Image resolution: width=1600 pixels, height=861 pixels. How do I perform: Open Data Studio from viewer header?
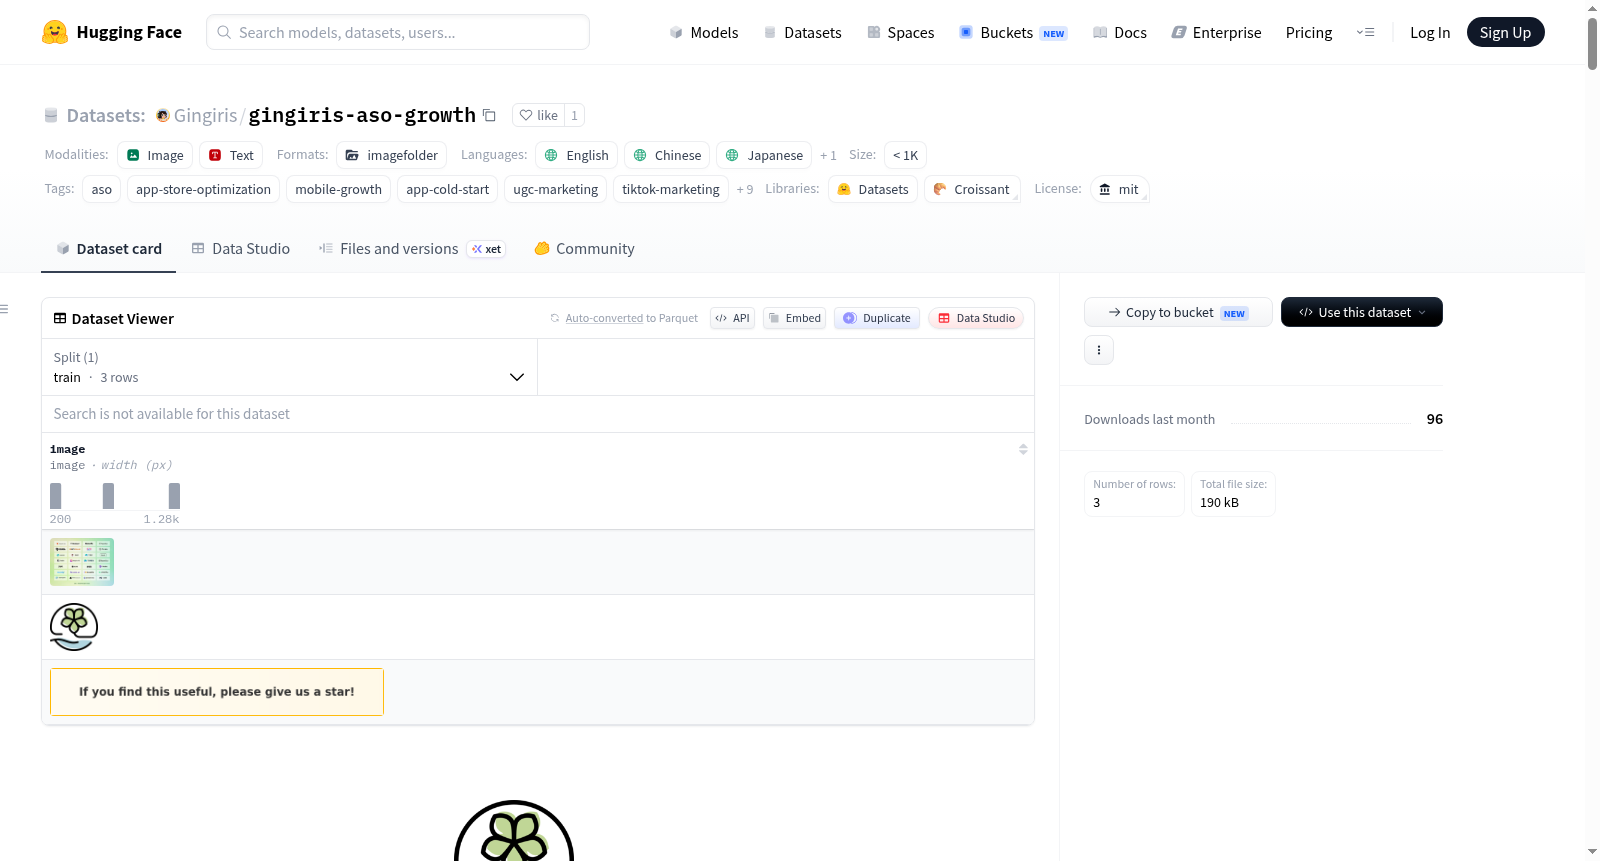click(x=976, y=318)
